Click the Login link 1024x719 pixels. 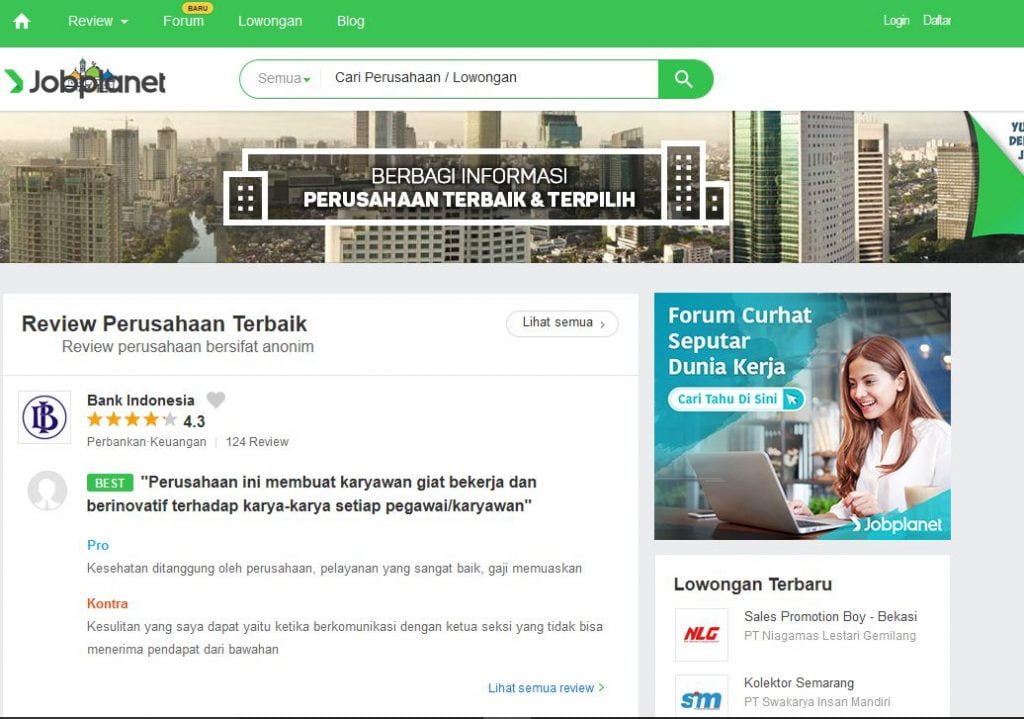896,21
